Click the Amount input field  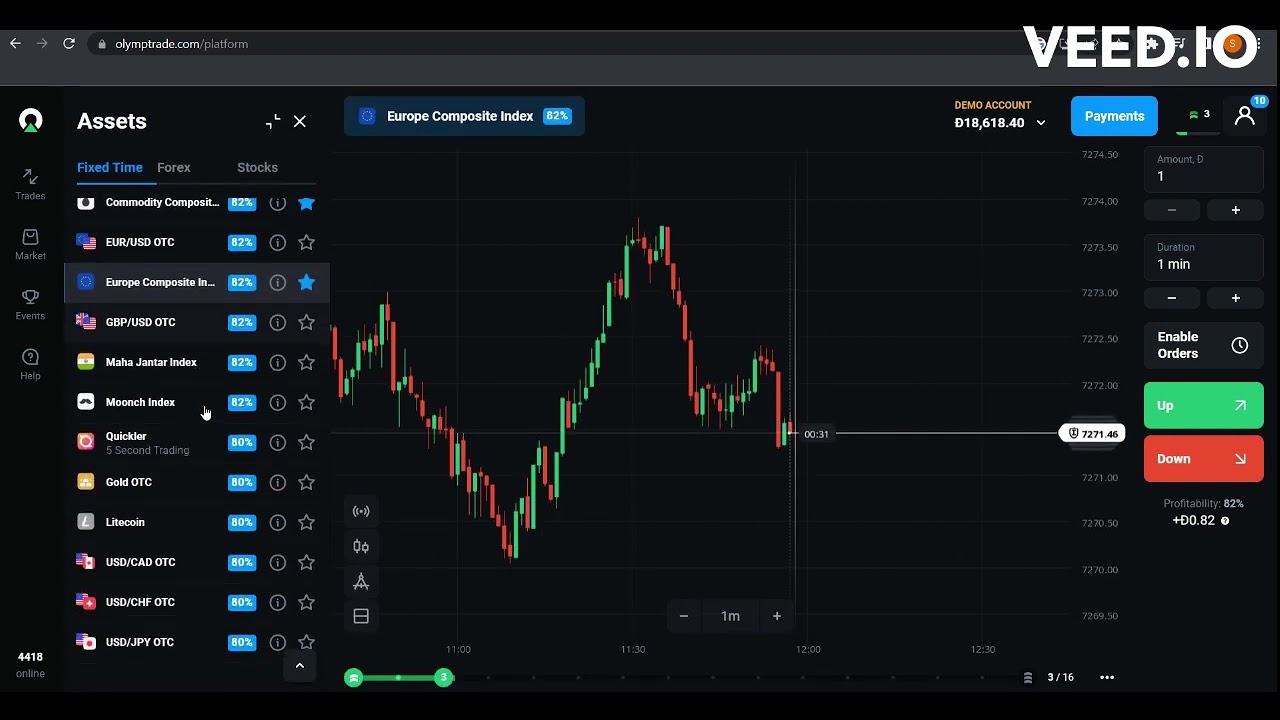1203,169
